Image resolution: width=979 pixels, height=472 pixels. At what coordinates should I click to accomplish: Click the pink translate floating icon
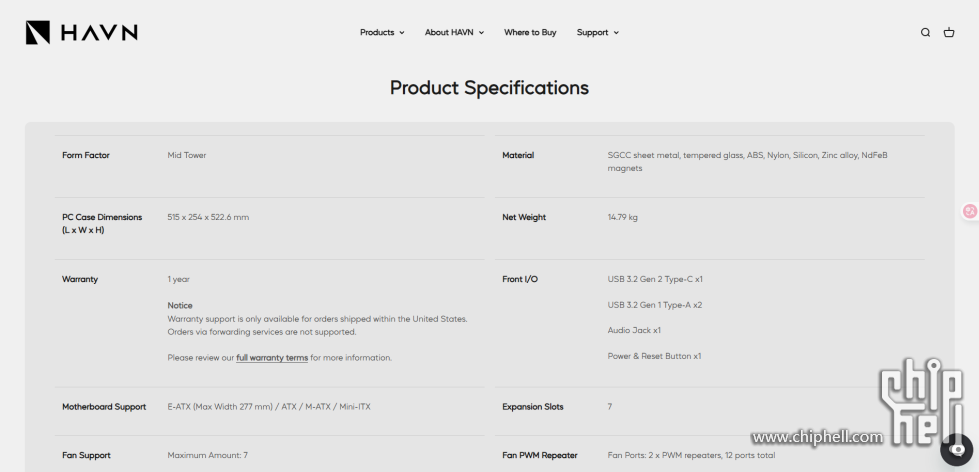969,211
